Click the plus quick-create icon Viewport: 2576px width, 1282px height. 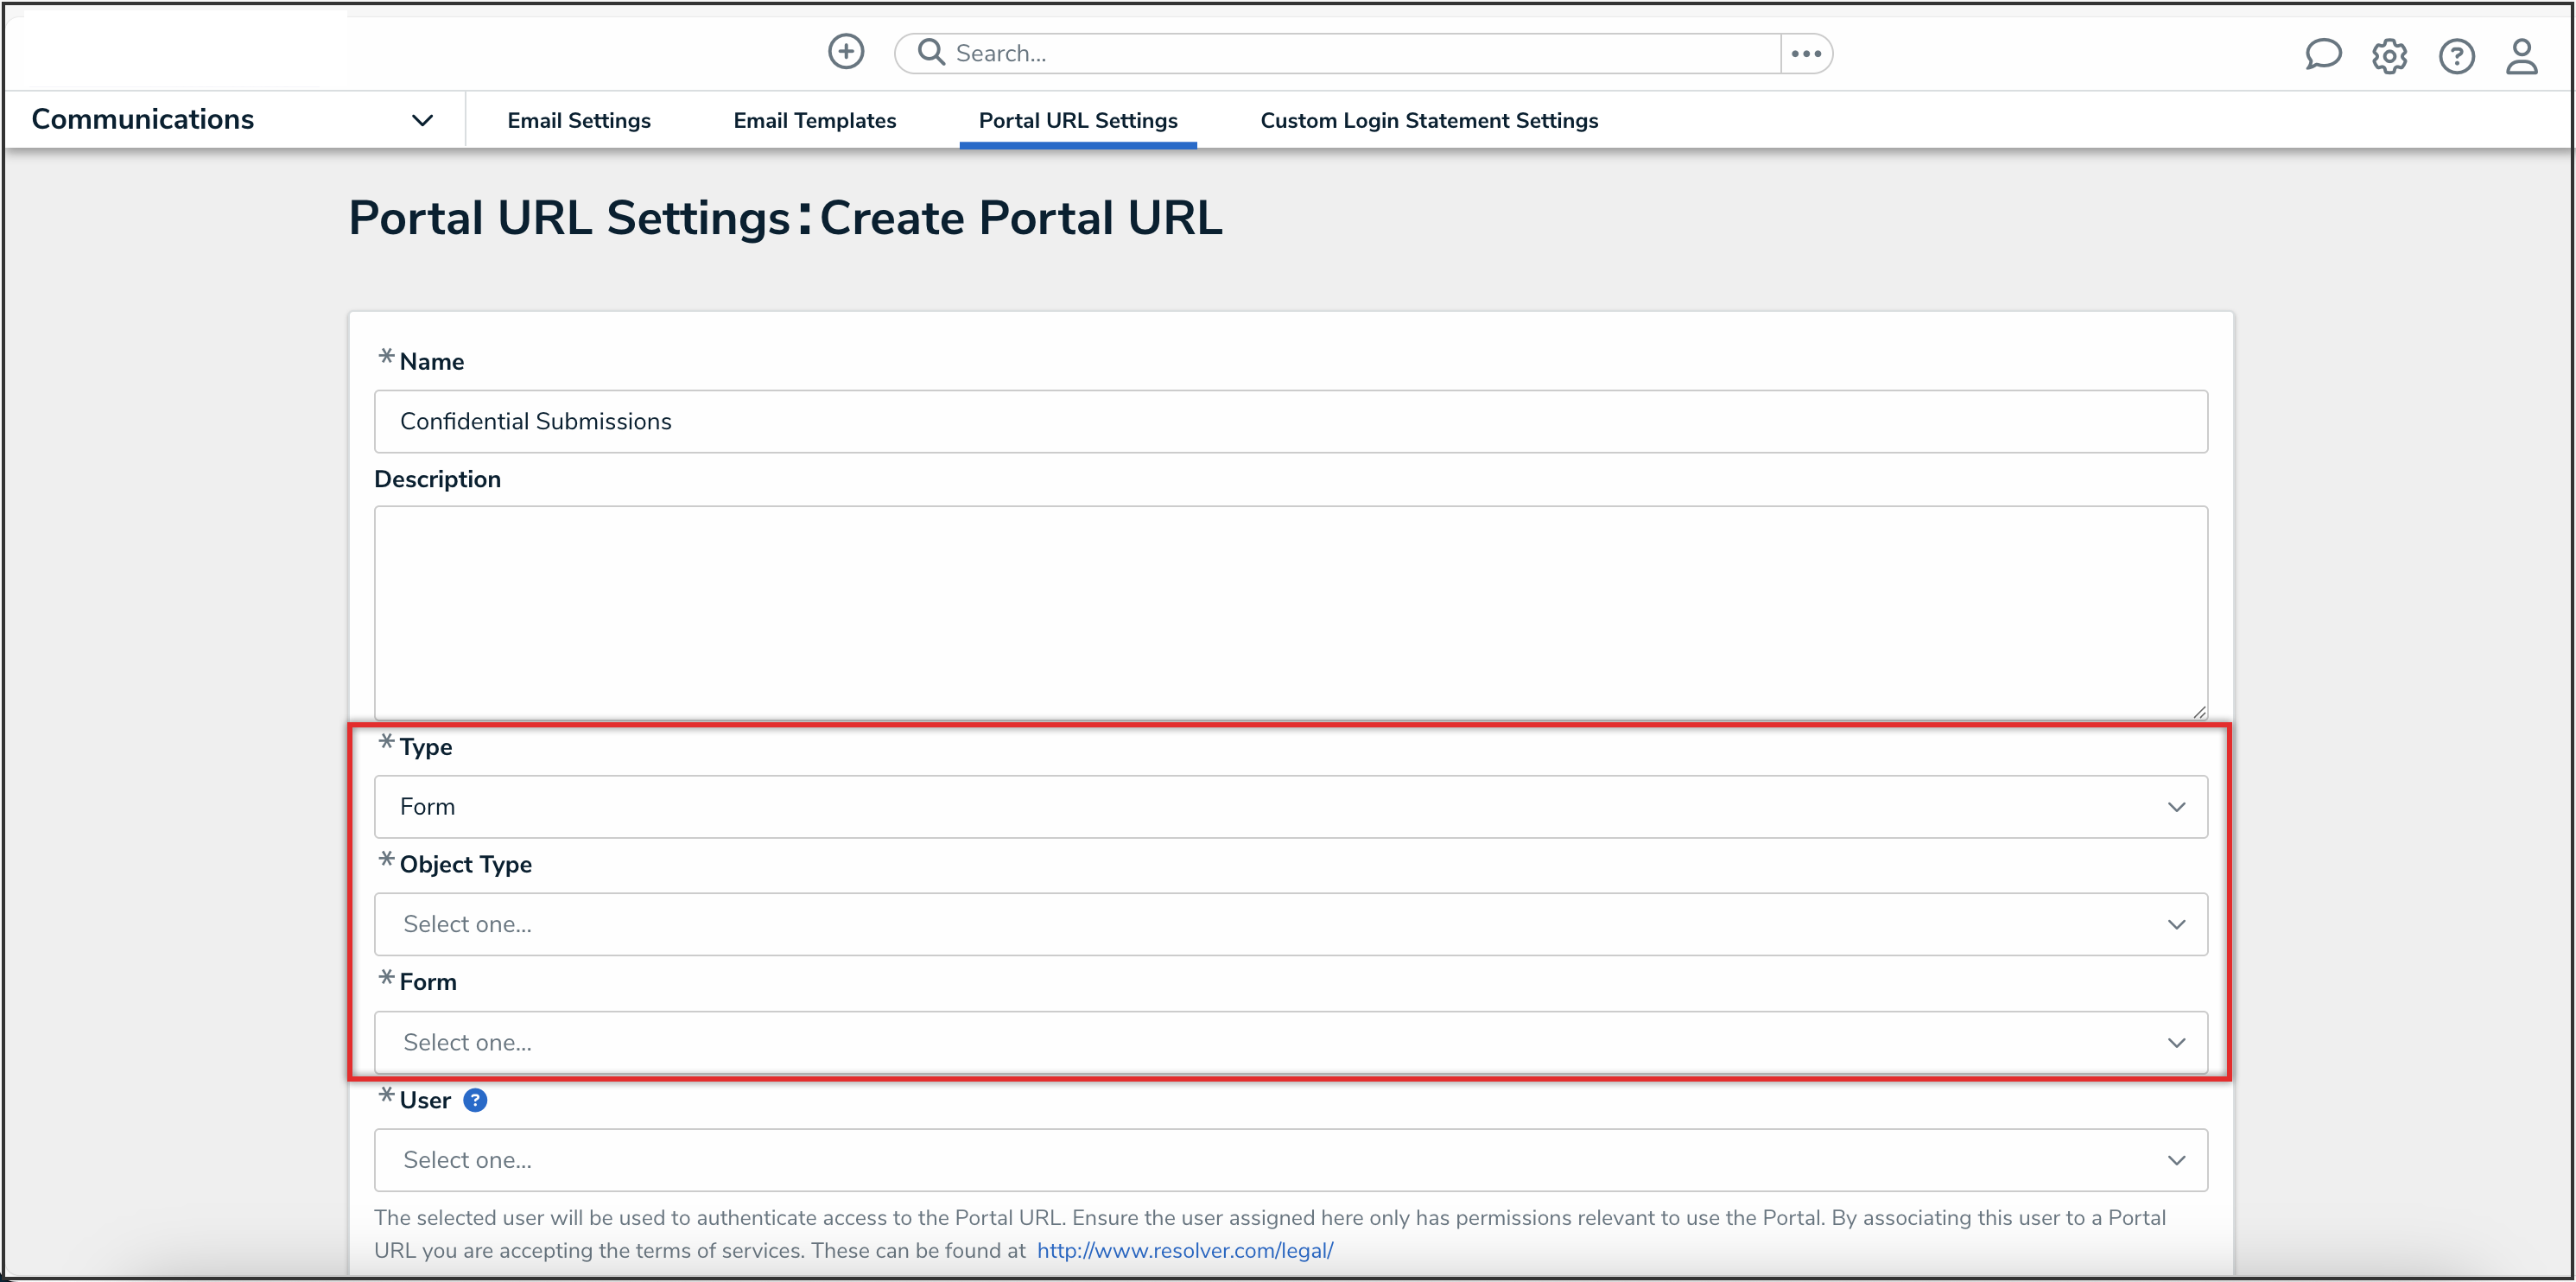pos(845,52)
